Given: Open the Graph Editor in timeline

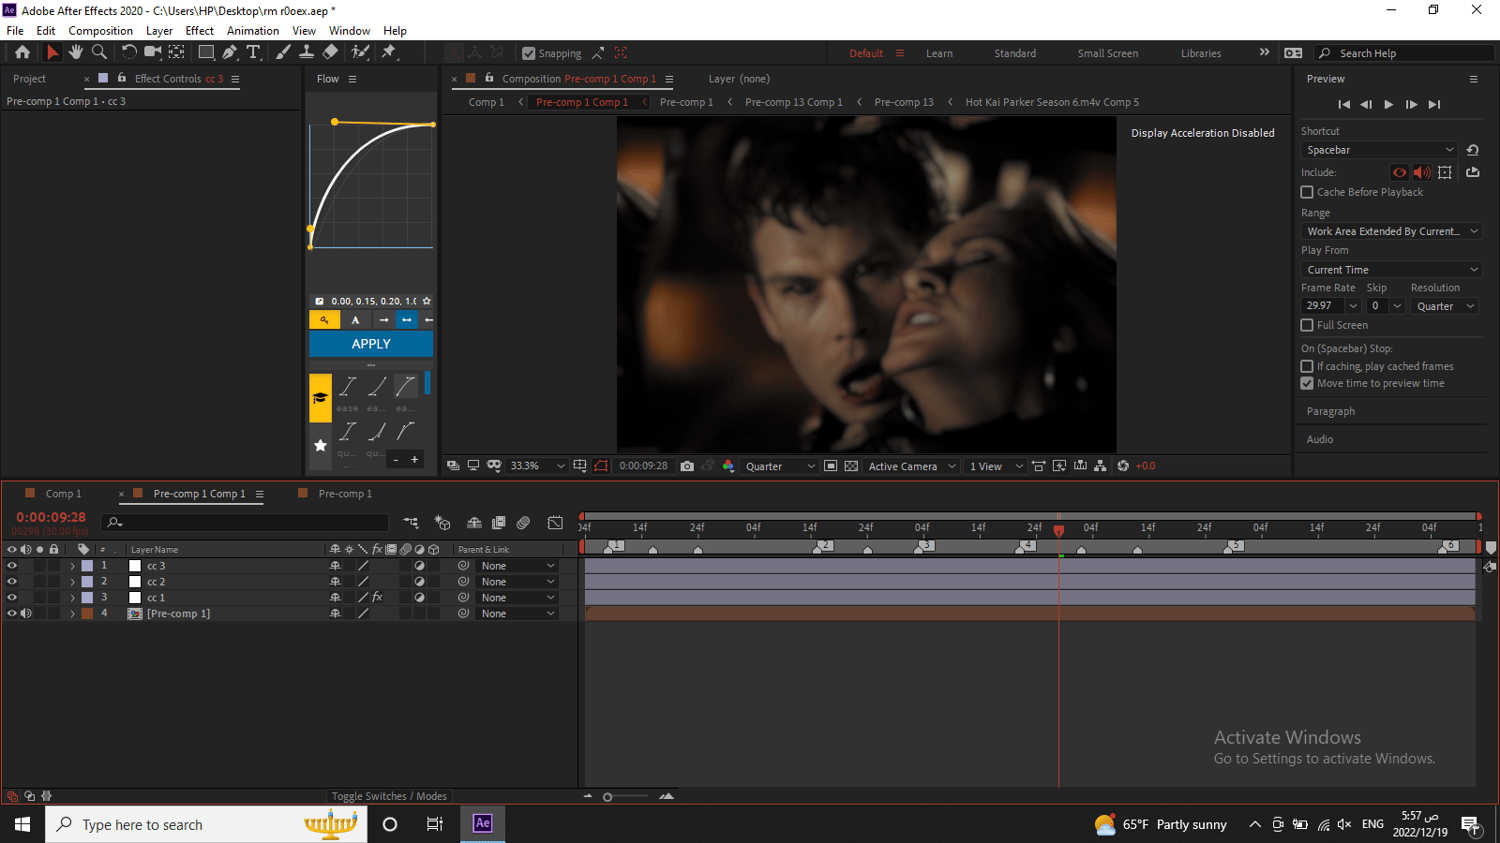Looking at the screenshot, I should tap(555, 523).
